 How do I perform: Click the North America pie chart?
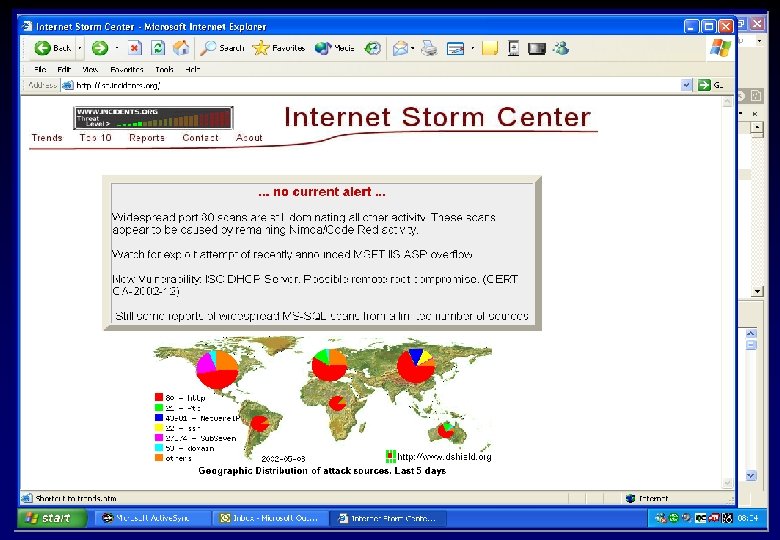click(x=217, y=369)
